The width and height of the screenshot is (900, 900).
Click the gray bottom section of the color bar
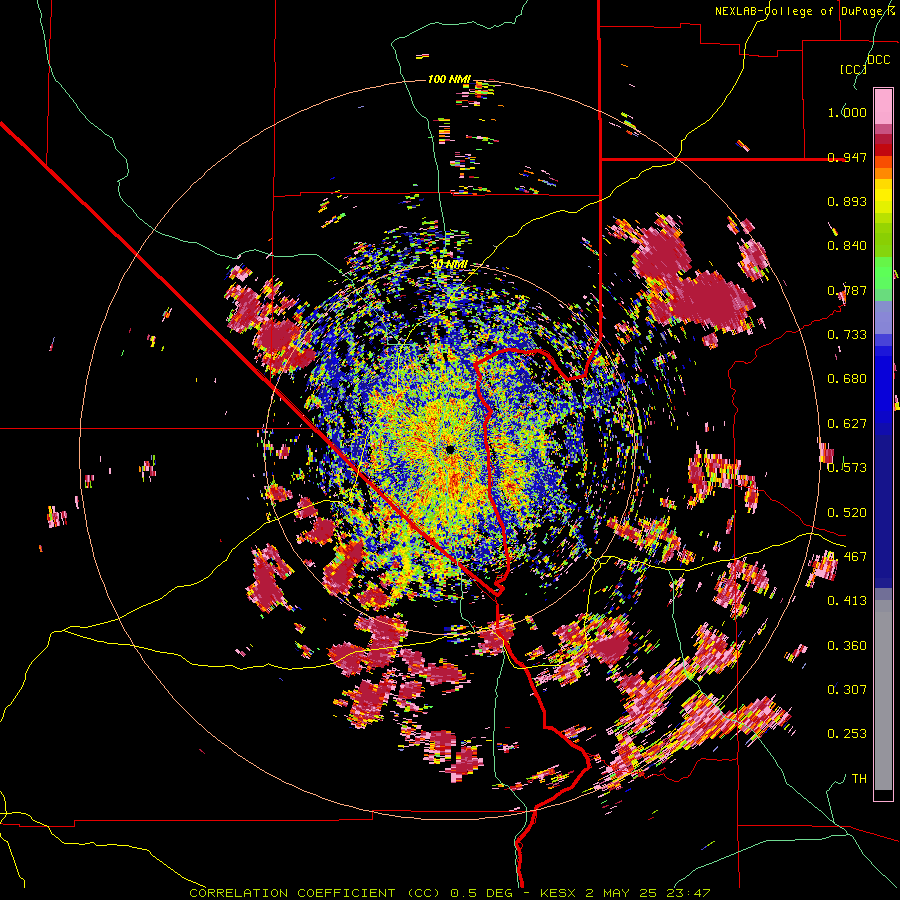pyautogui.click(x=883, y=695)
